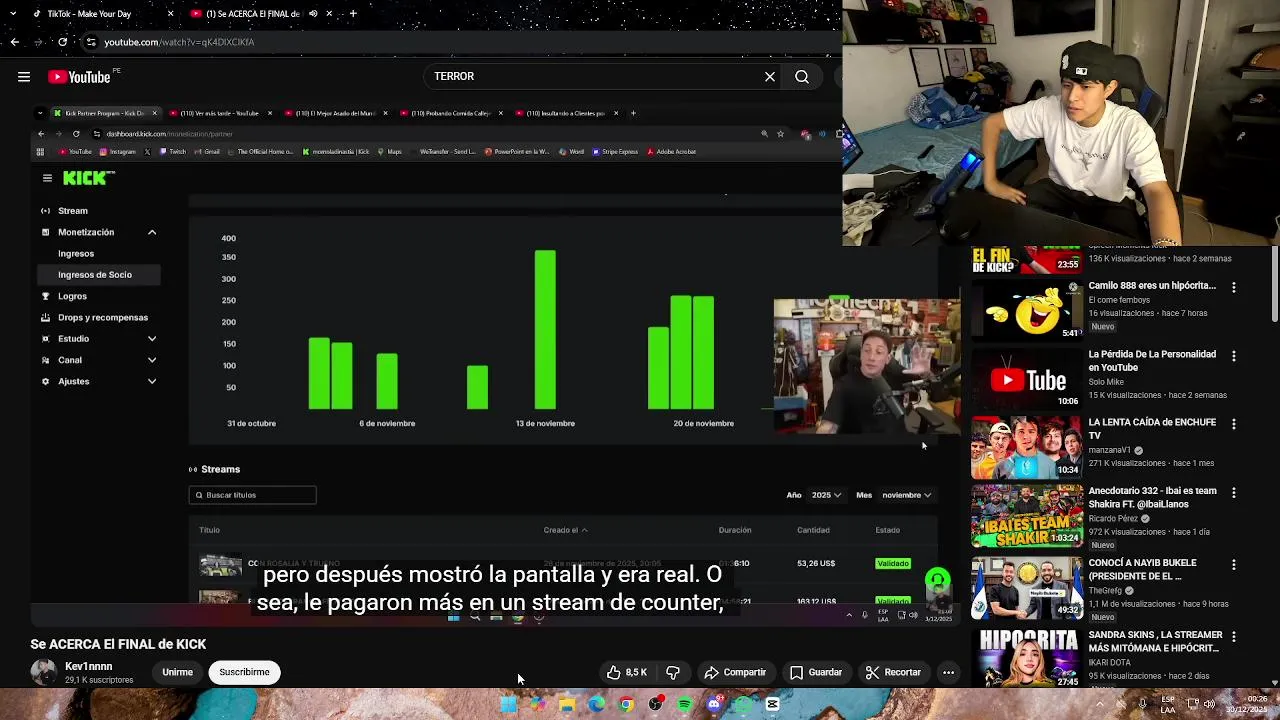Screen dimensions: 1280x720
Task: Open the volume control in system tray
Action: [1209, 704]
